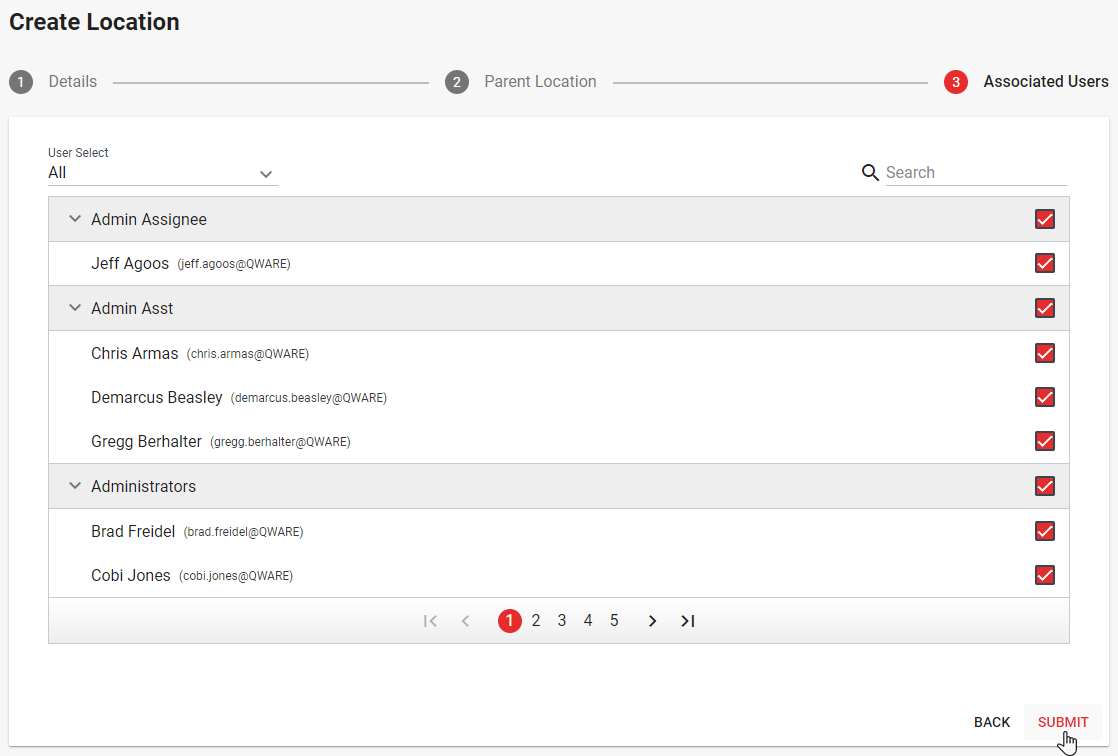Click gregg.berhalter@QWARE username text
This screenshot has height=756, width=1118.
pyautogui.click(x=280, y=443)
